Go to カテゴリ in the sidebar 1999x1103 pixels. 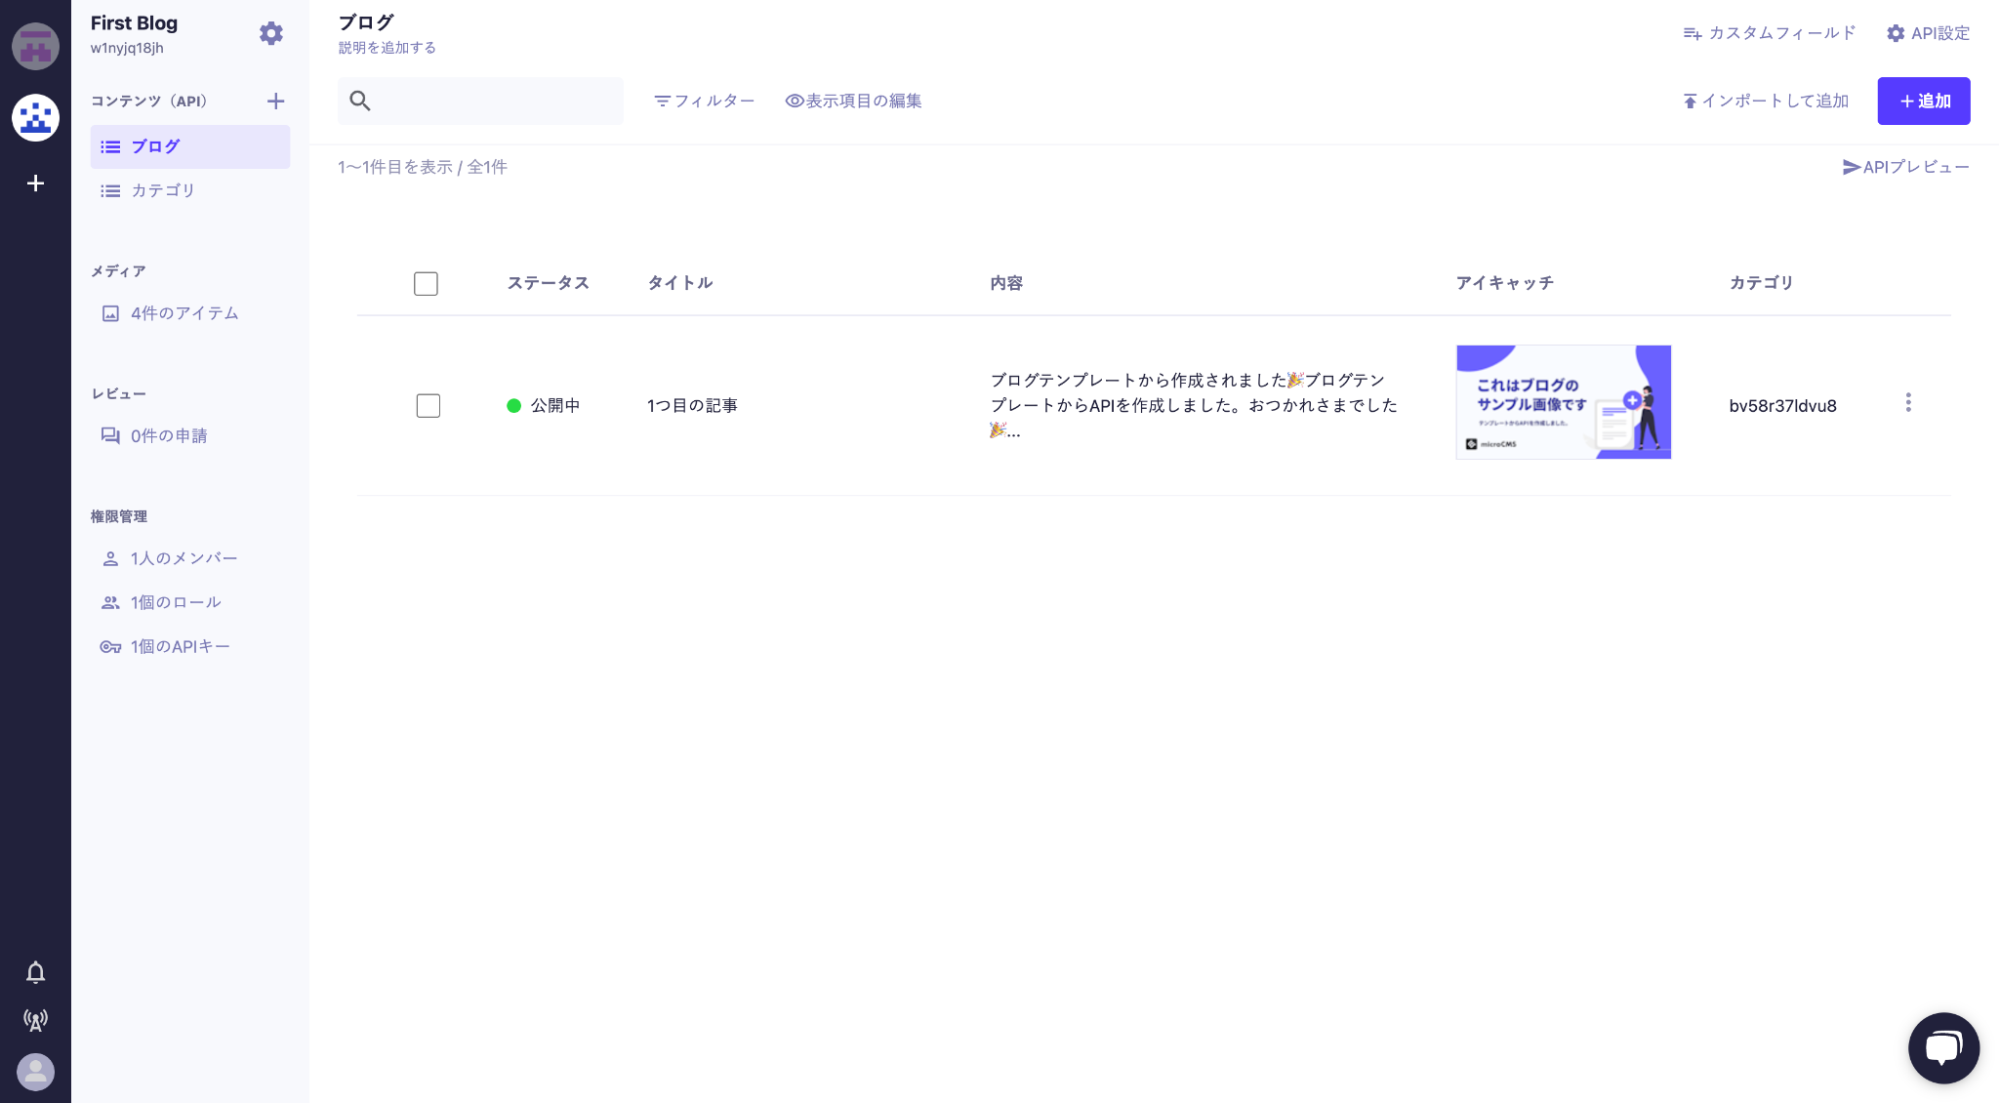(x=163, y=190)
